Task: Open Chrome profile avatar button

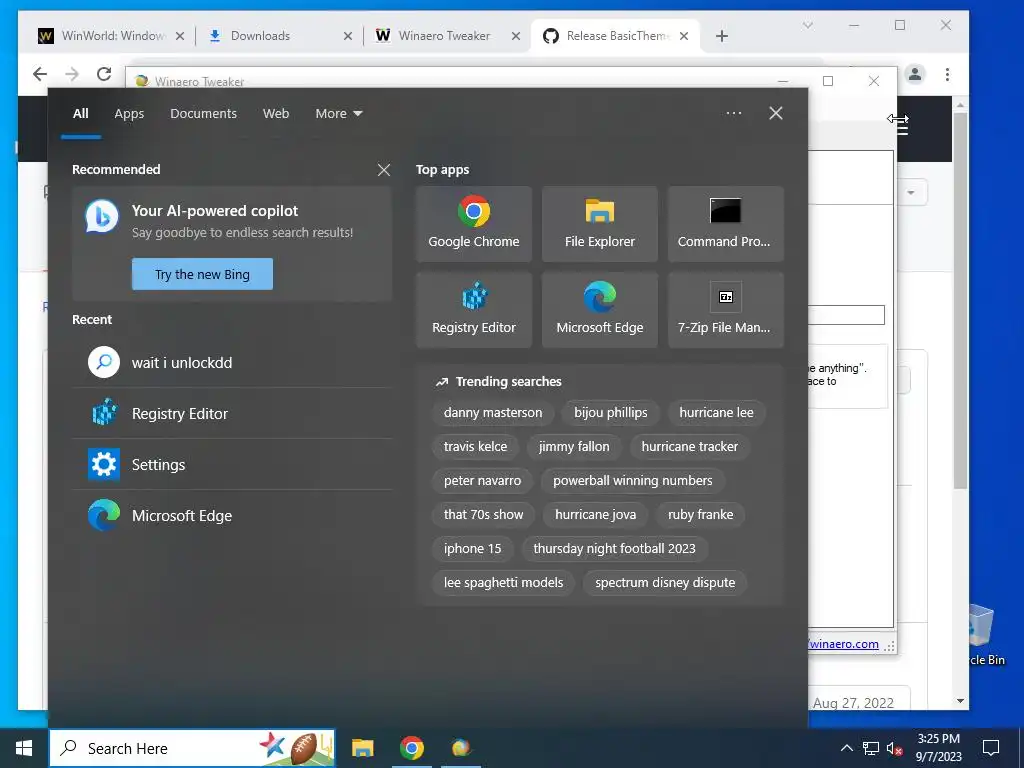Action: click(915, 74)
